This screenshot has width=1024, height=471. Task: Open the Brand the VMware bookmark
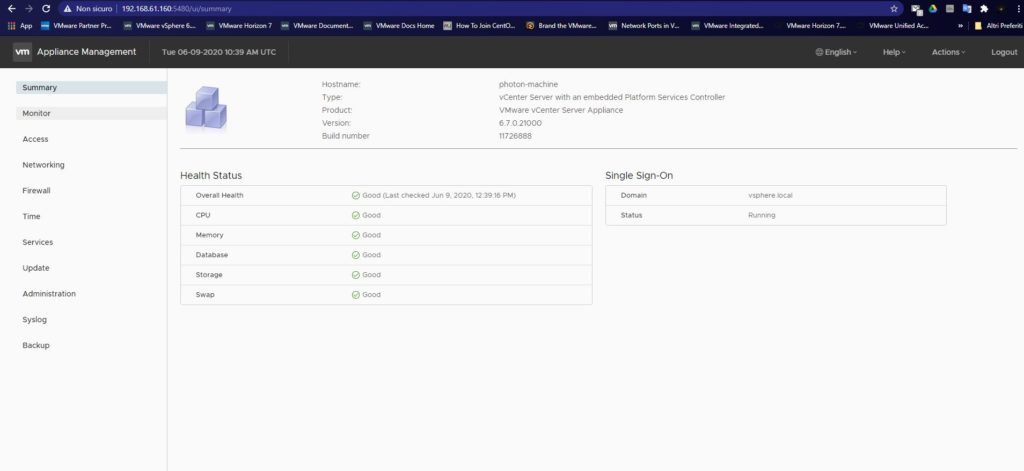pos(561,25)
